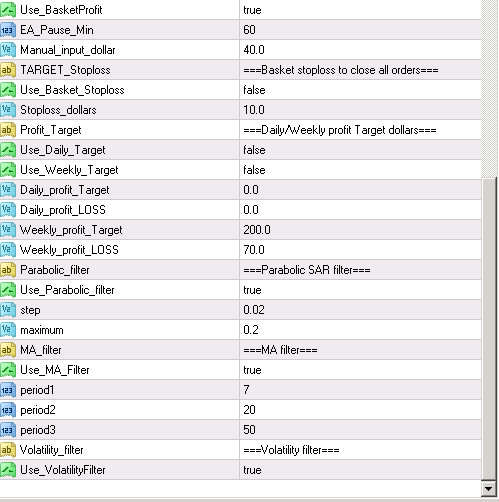Click the integer icon next to EA_Pause_Min
Image resolution: width=499 pixels, height=502 pixels.
click(x=8, y=30)
